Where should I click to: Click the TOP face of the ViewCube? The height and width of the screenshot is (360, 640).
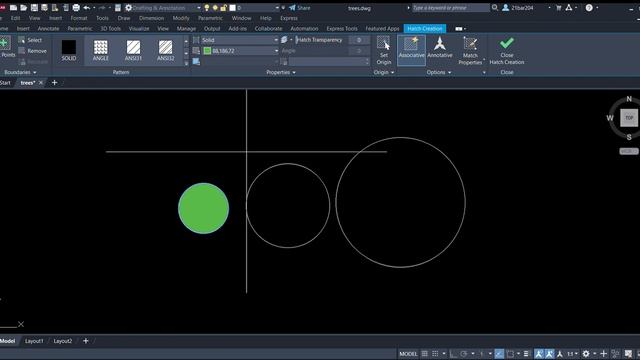[629, 118]
